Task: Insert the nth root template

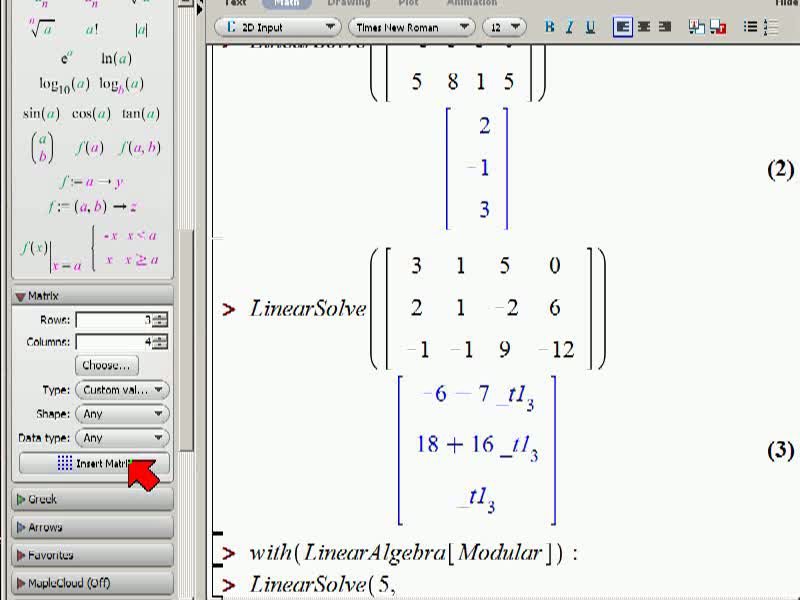Action: [42, 29]
